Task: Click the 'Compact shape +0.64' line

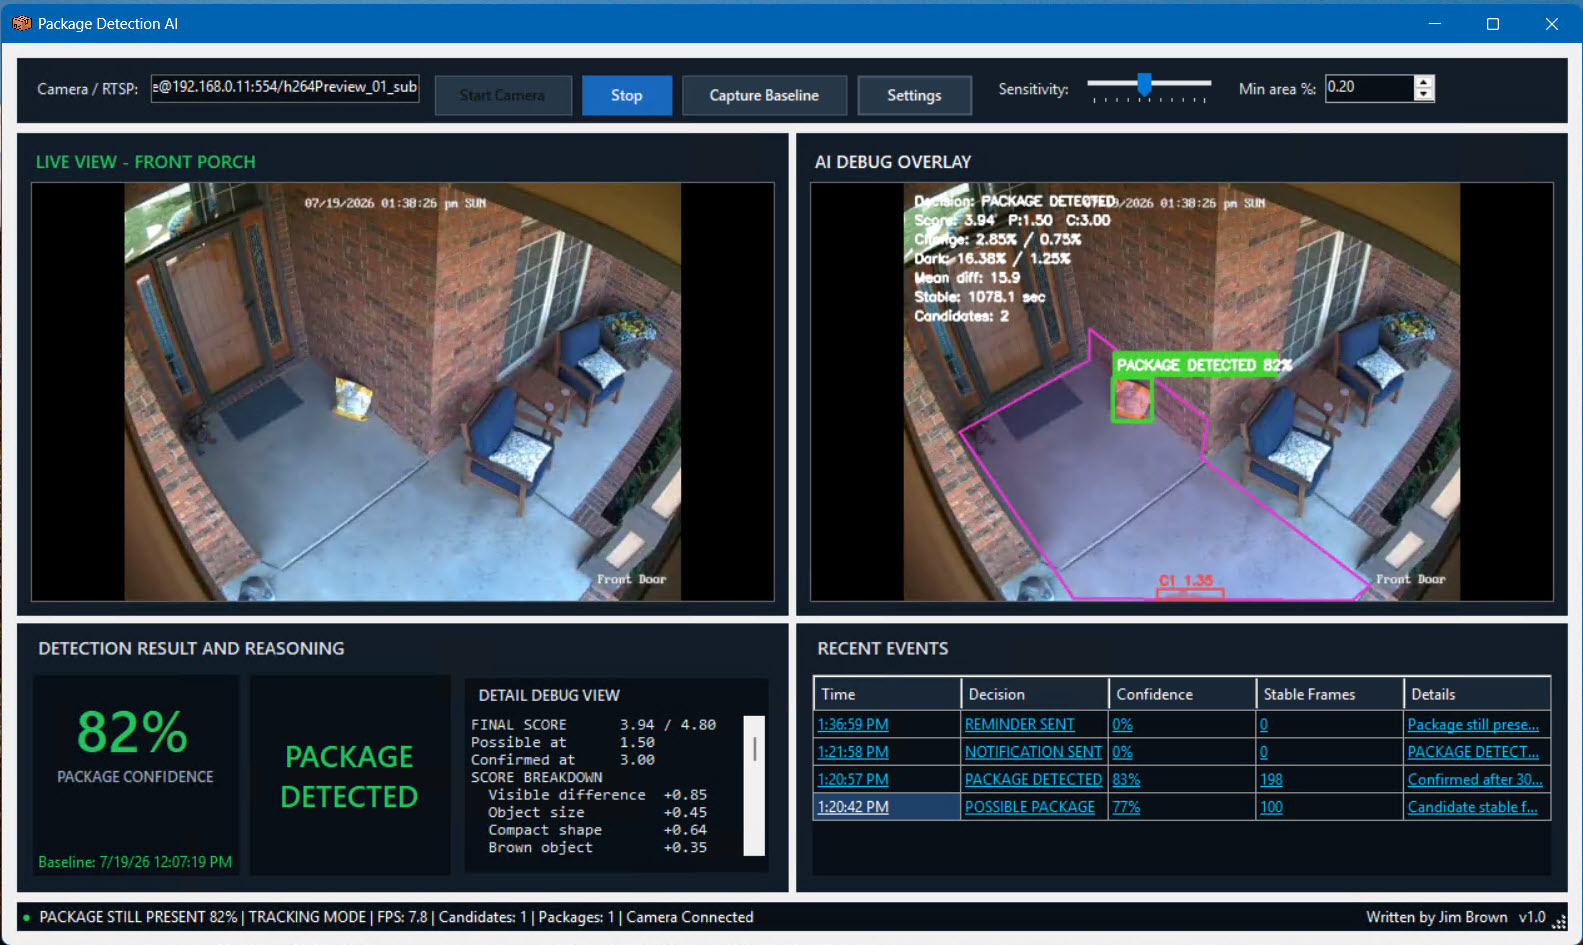Action: [x=597, y=830]
